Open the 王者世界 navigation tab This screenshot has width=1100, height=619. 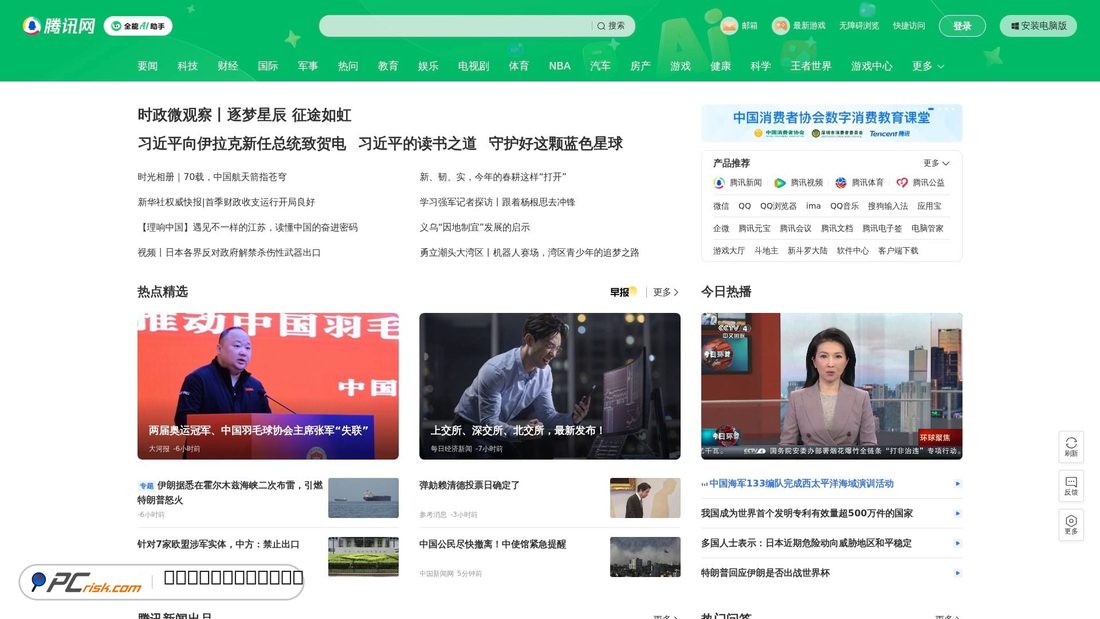[x=810, y=66]
